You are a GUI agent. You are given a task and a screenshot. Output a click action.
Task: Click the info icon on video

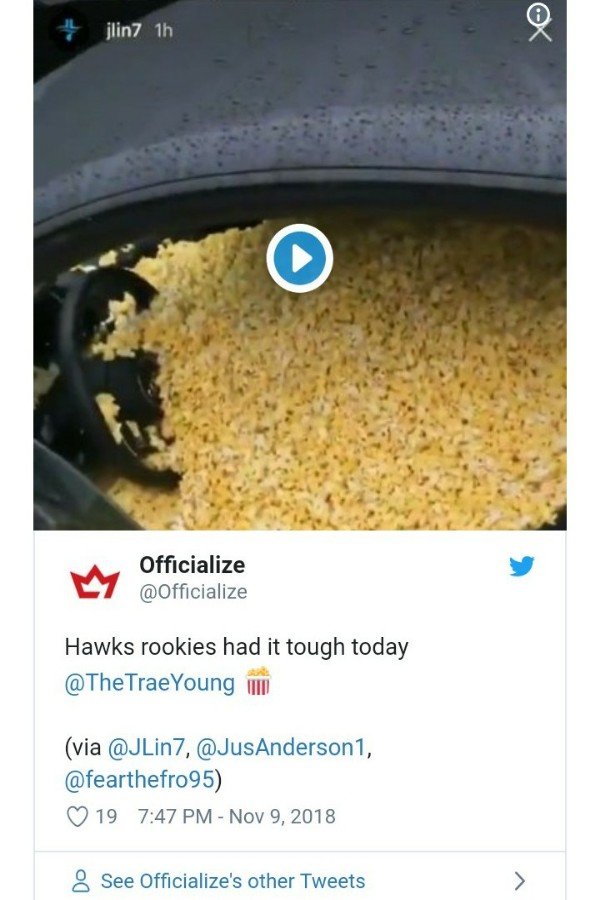(539, 14)
